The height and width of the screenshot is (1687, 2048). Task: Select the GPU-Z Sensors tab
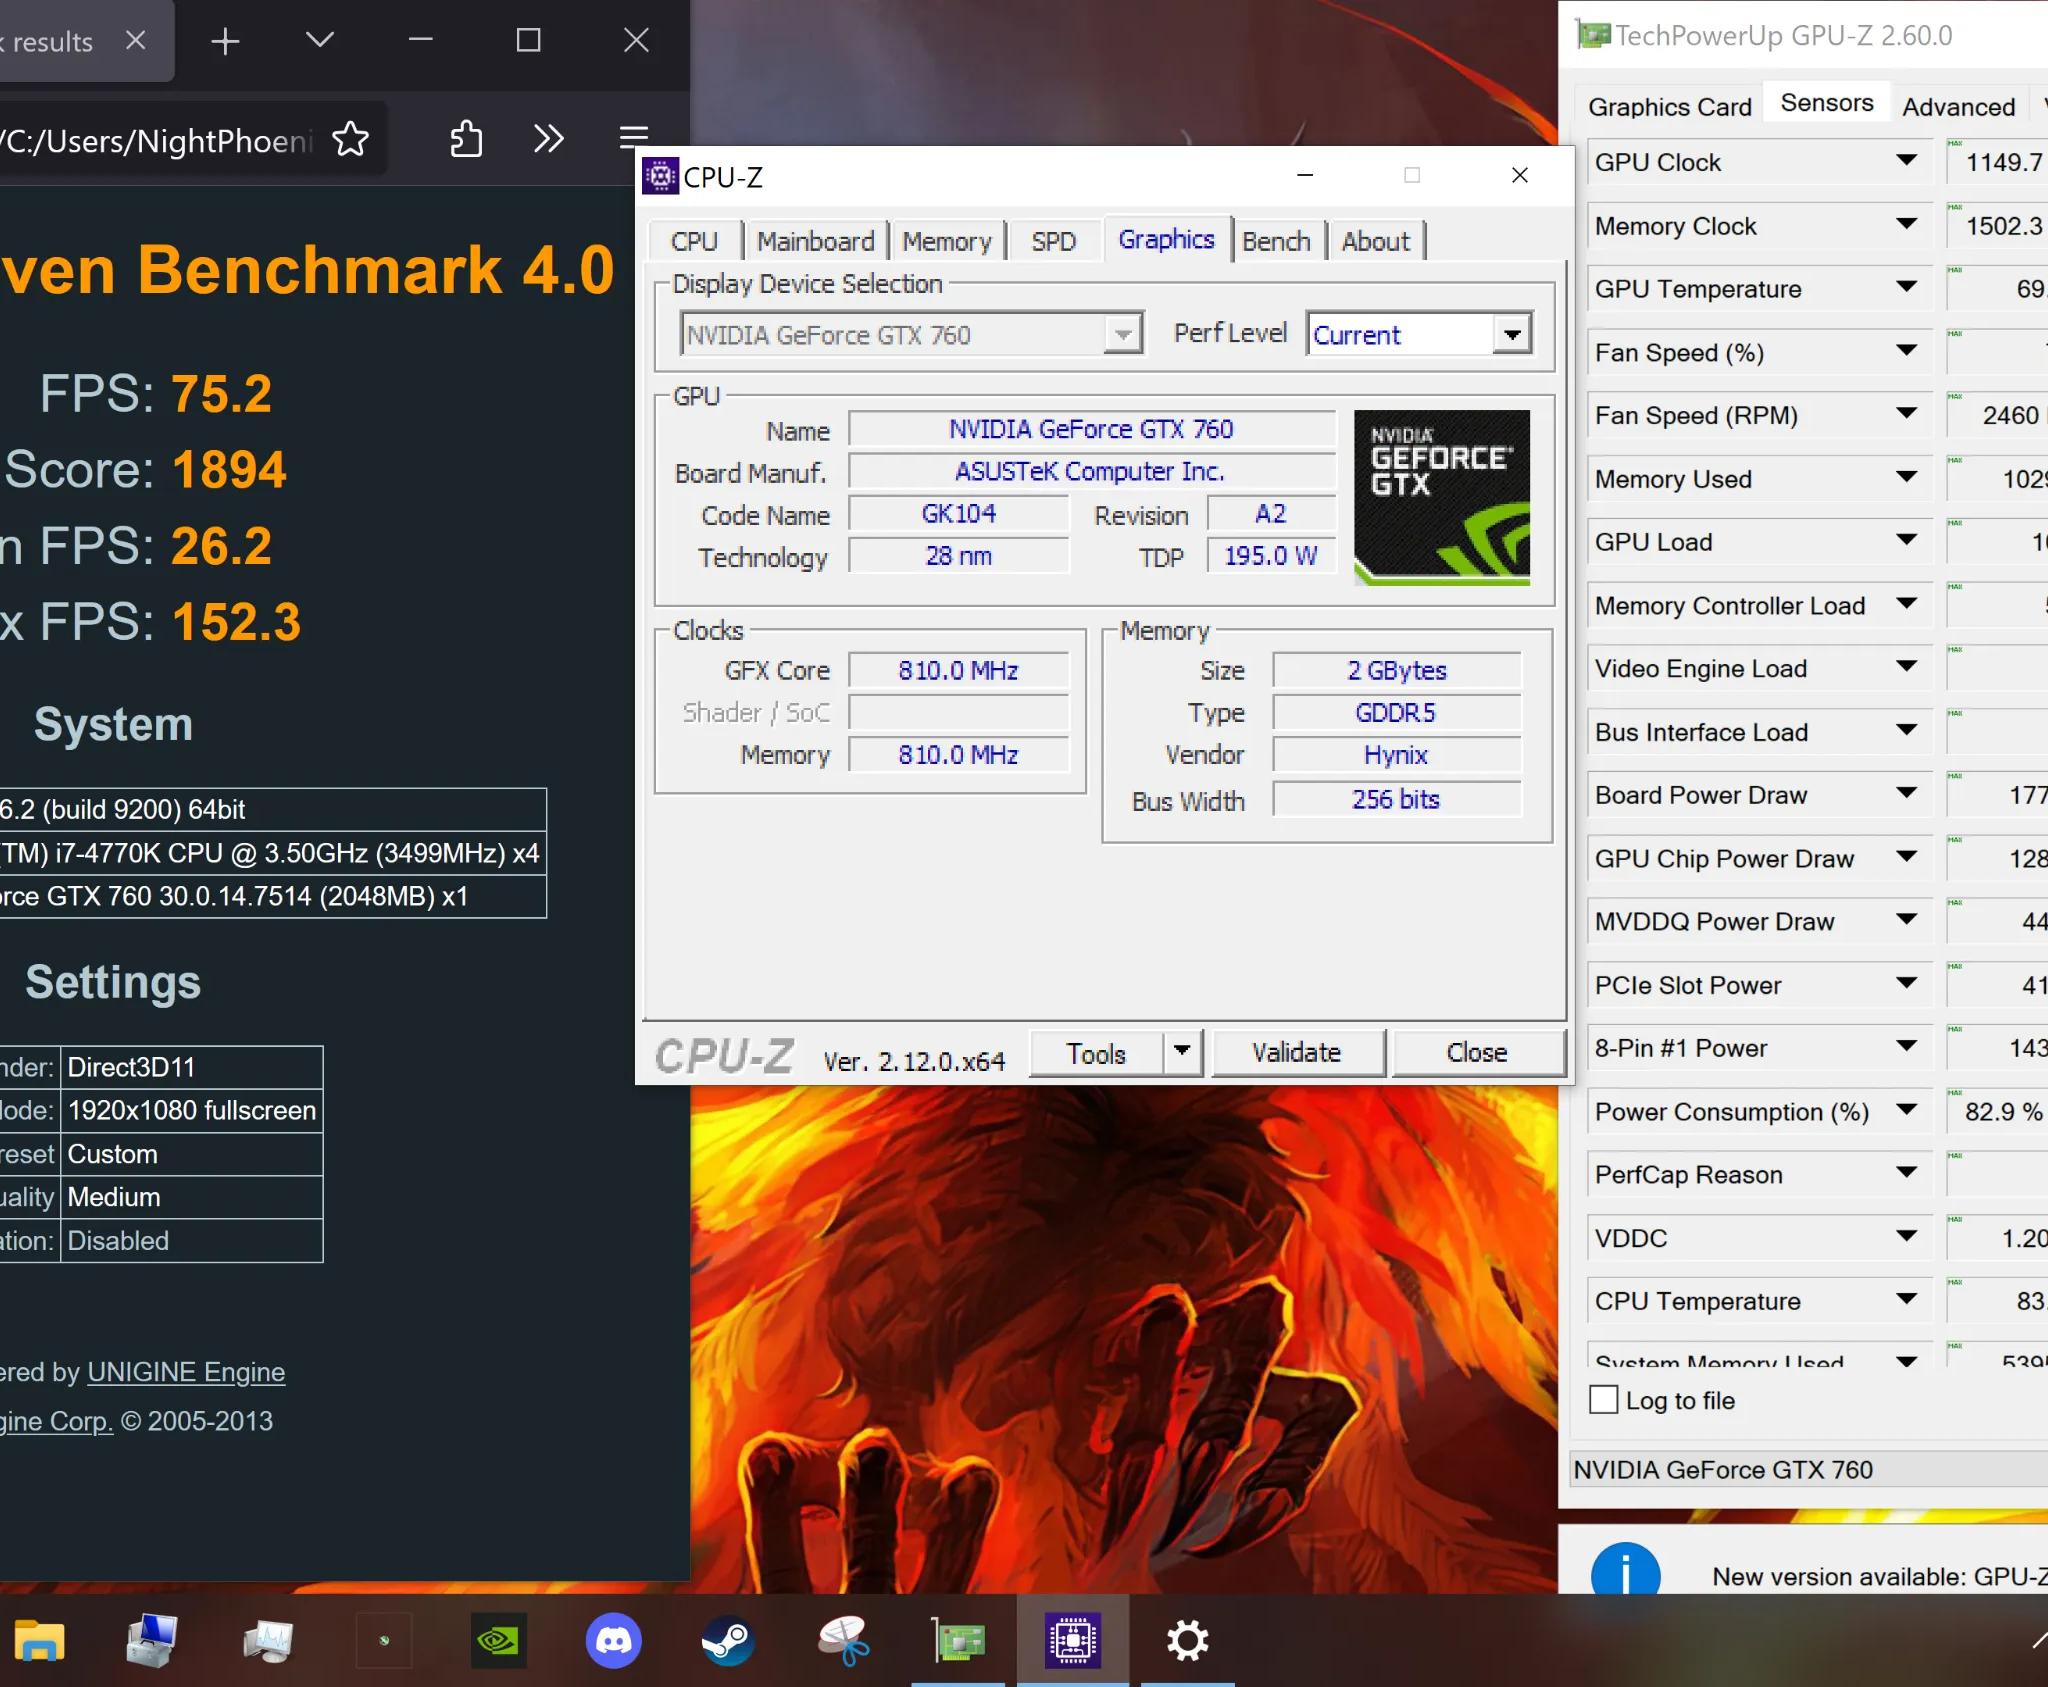pos(1826,103)
